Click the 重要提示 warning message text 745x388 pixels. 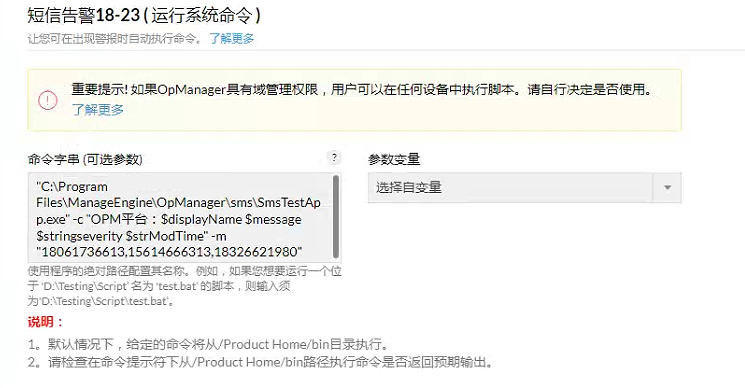[363, 89]
